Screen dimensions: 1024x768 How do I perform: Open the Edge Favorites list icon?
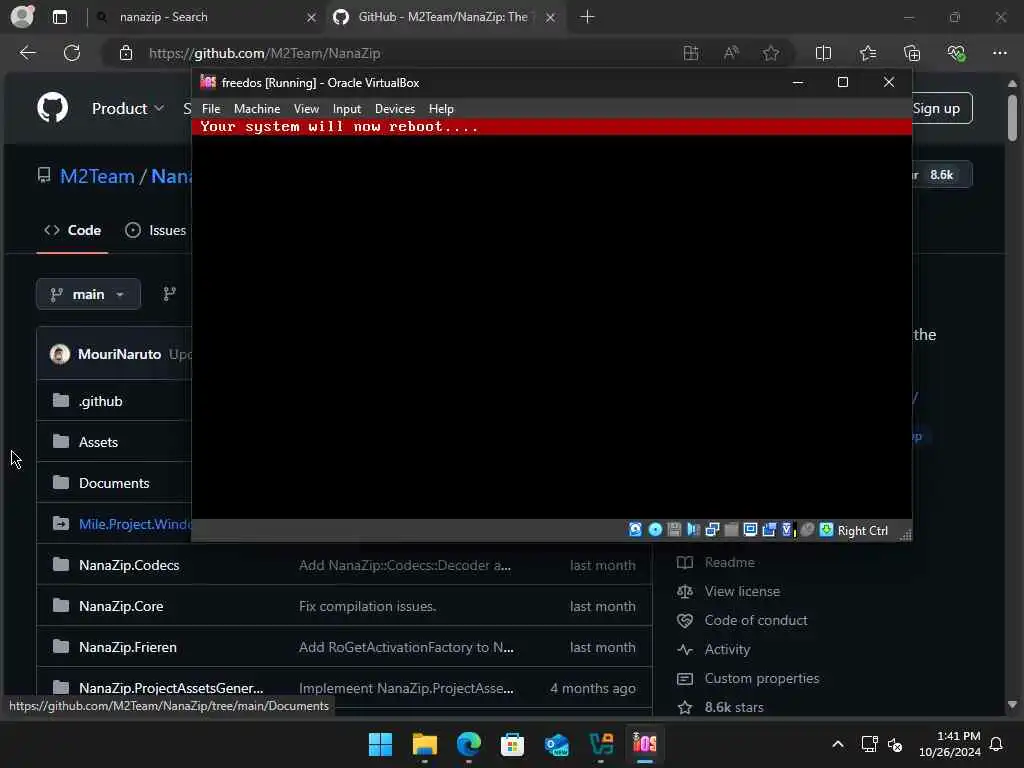(868, 54)
